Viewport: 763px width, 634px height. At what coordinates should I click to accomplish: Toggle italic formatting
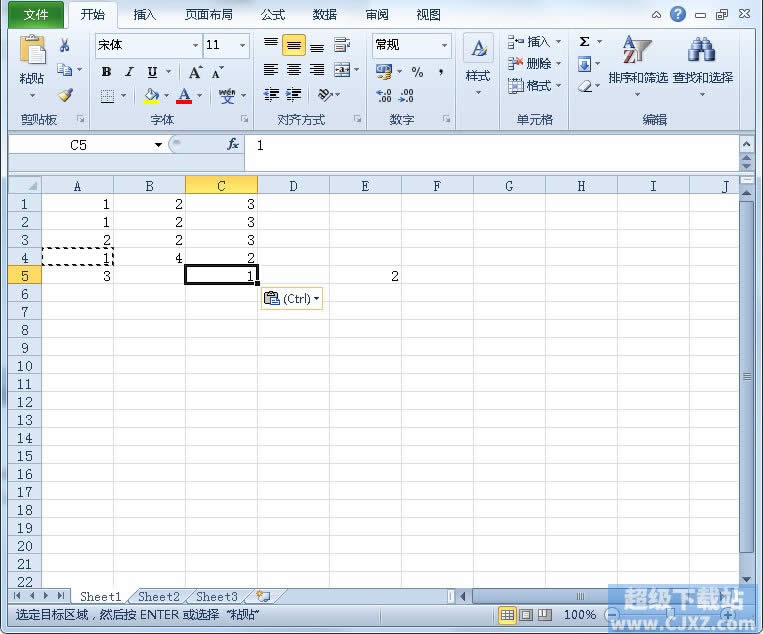(129, 72)
